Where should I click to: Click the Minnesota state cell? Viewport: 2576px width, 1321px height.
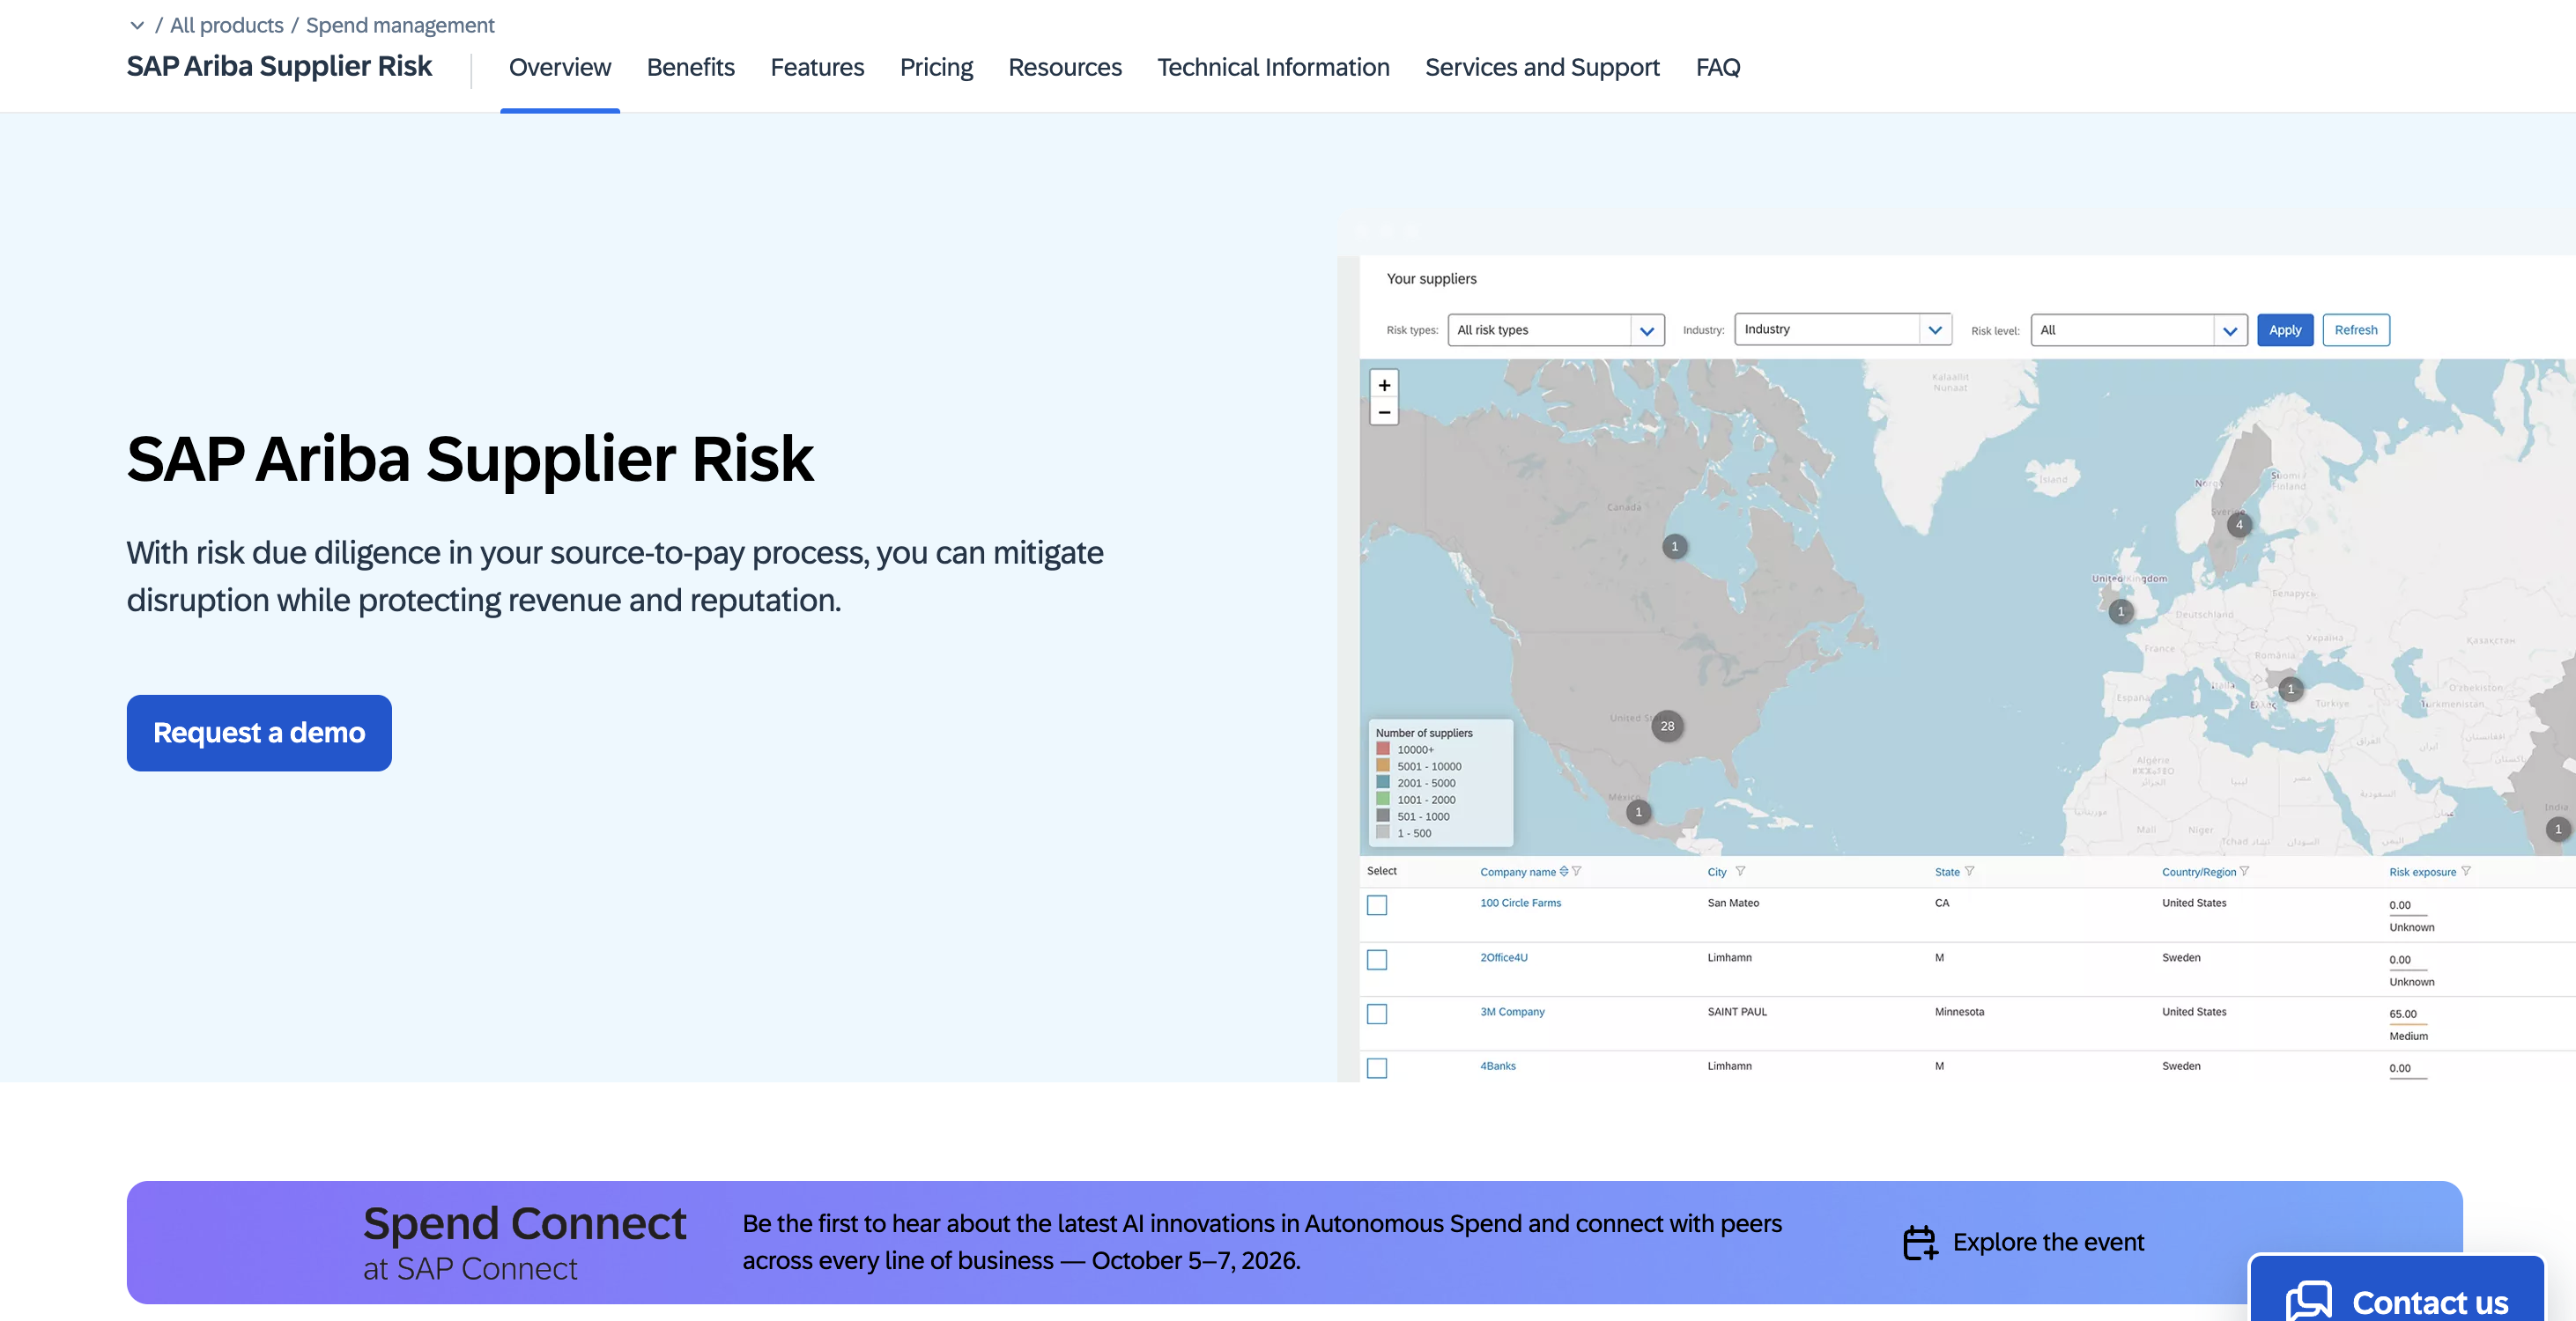click(1959, 1012)
